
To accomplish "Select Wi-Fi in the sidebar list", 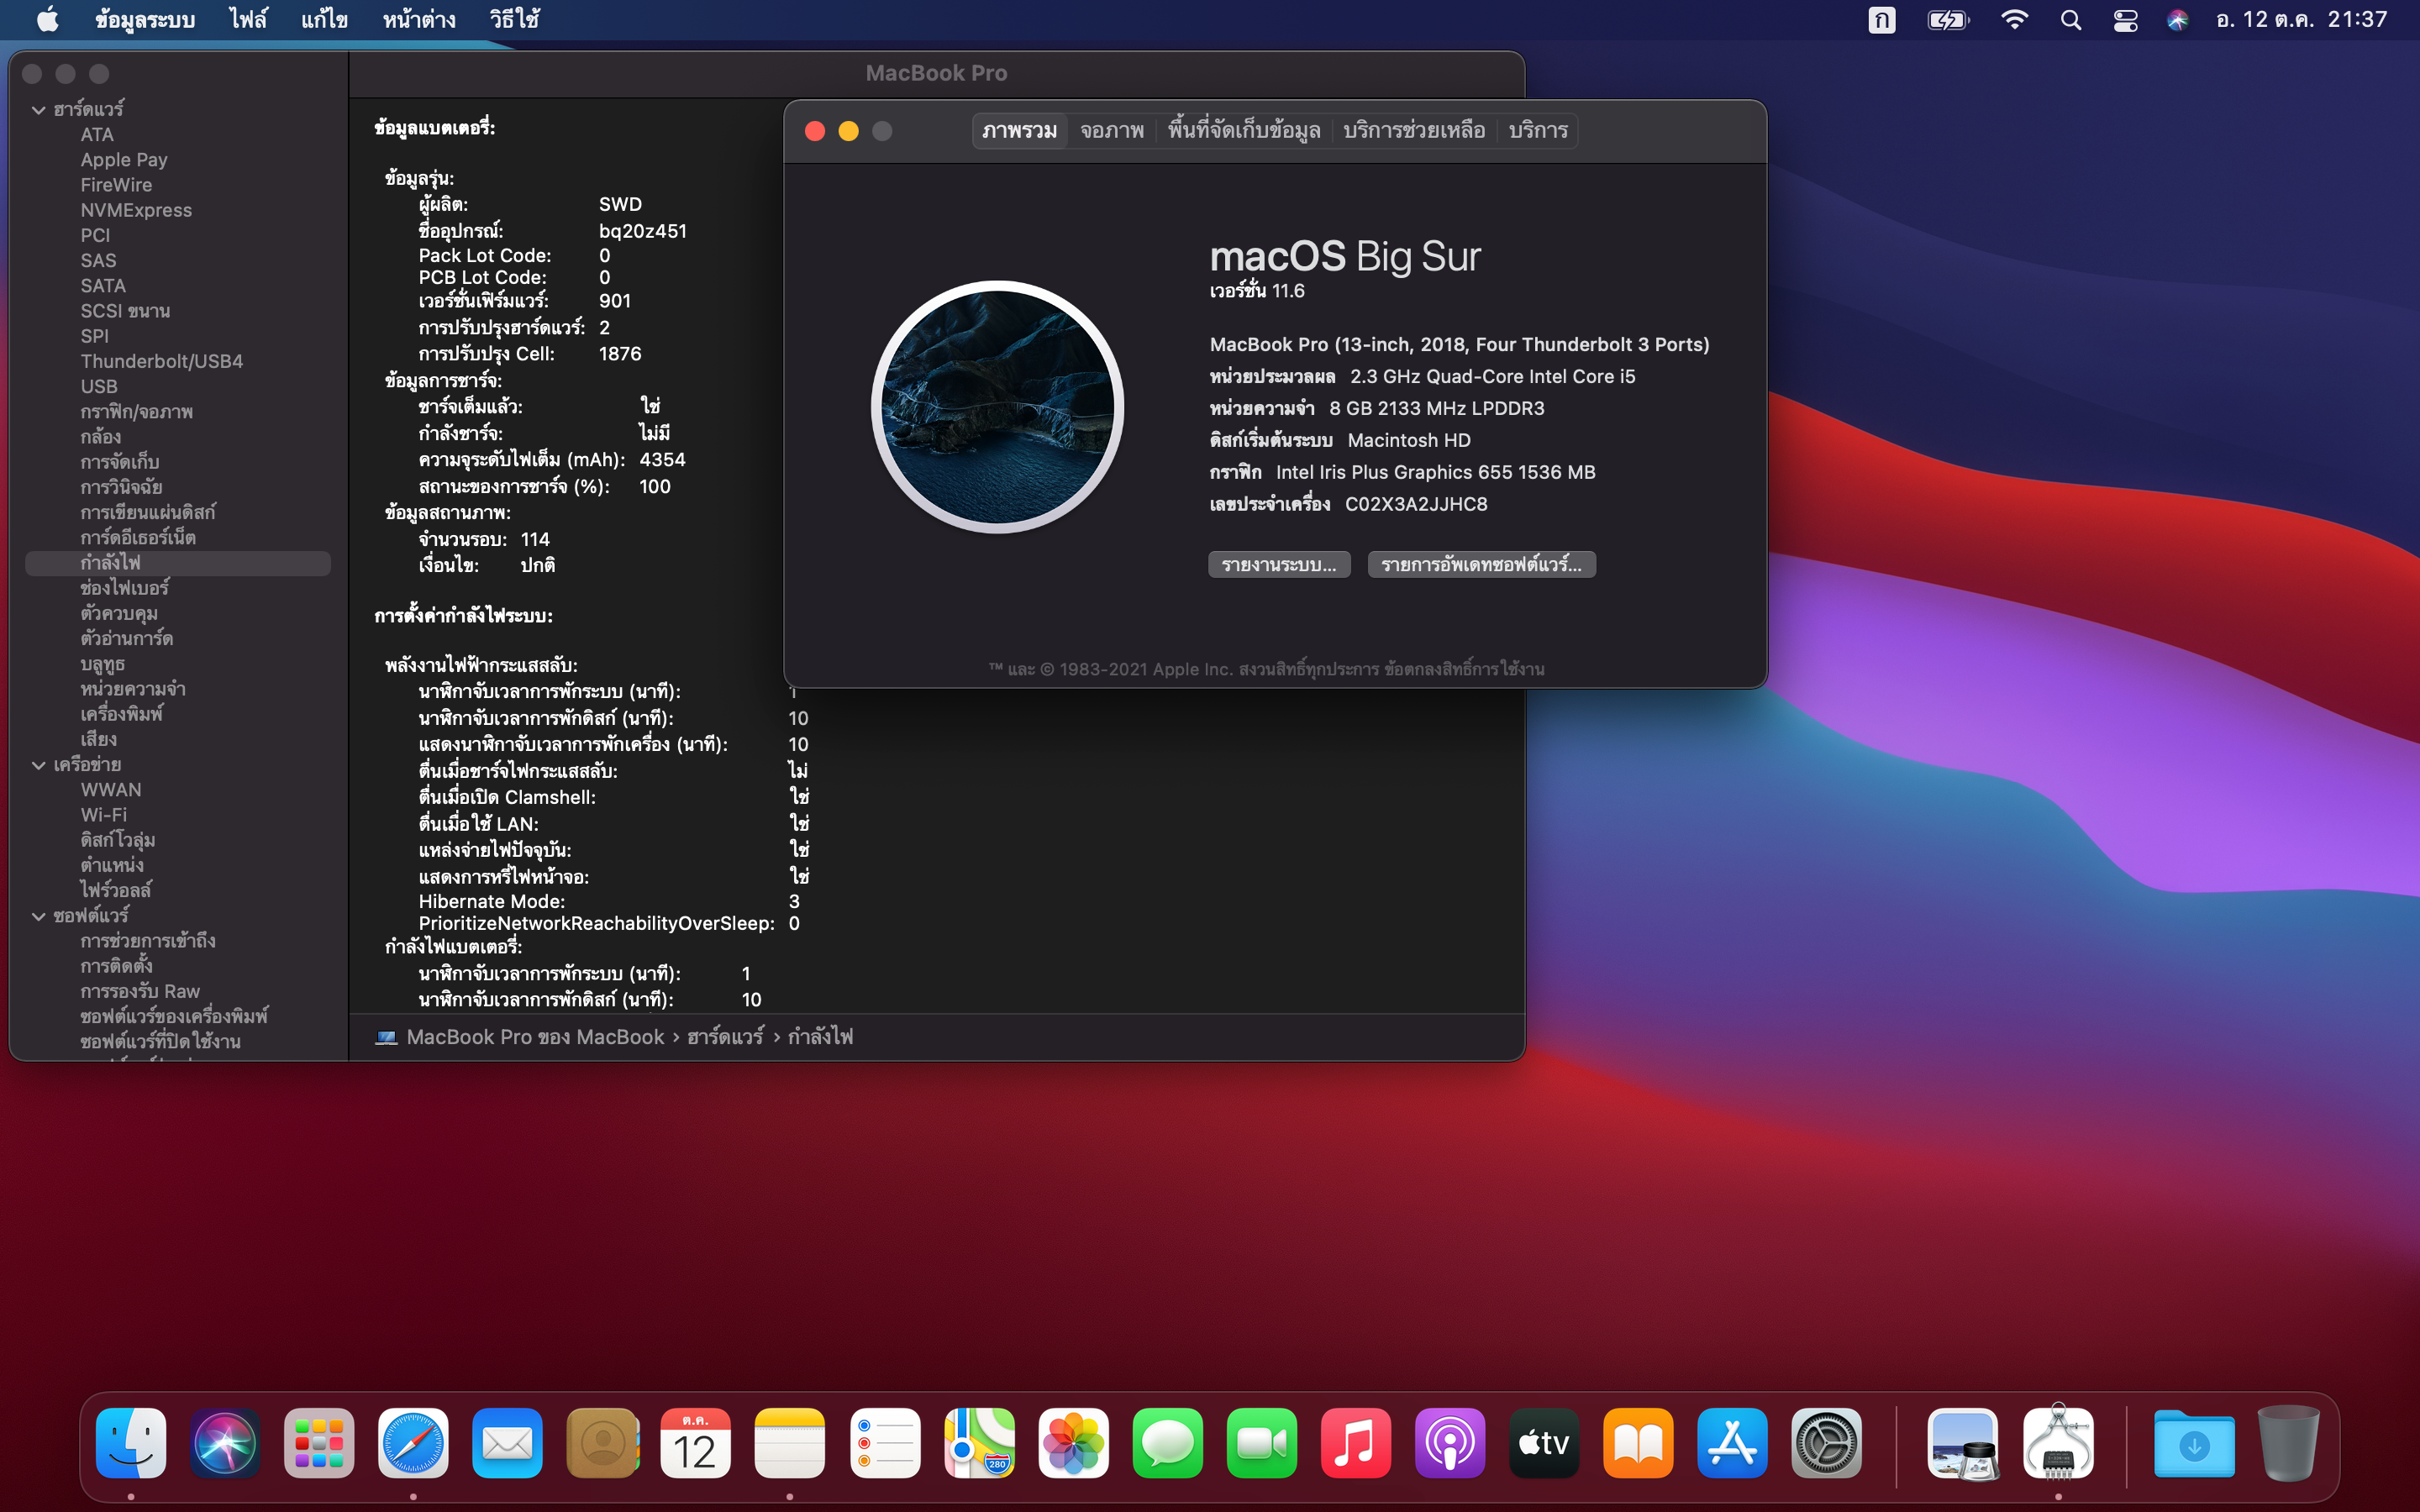I will (x=103, y=814).
